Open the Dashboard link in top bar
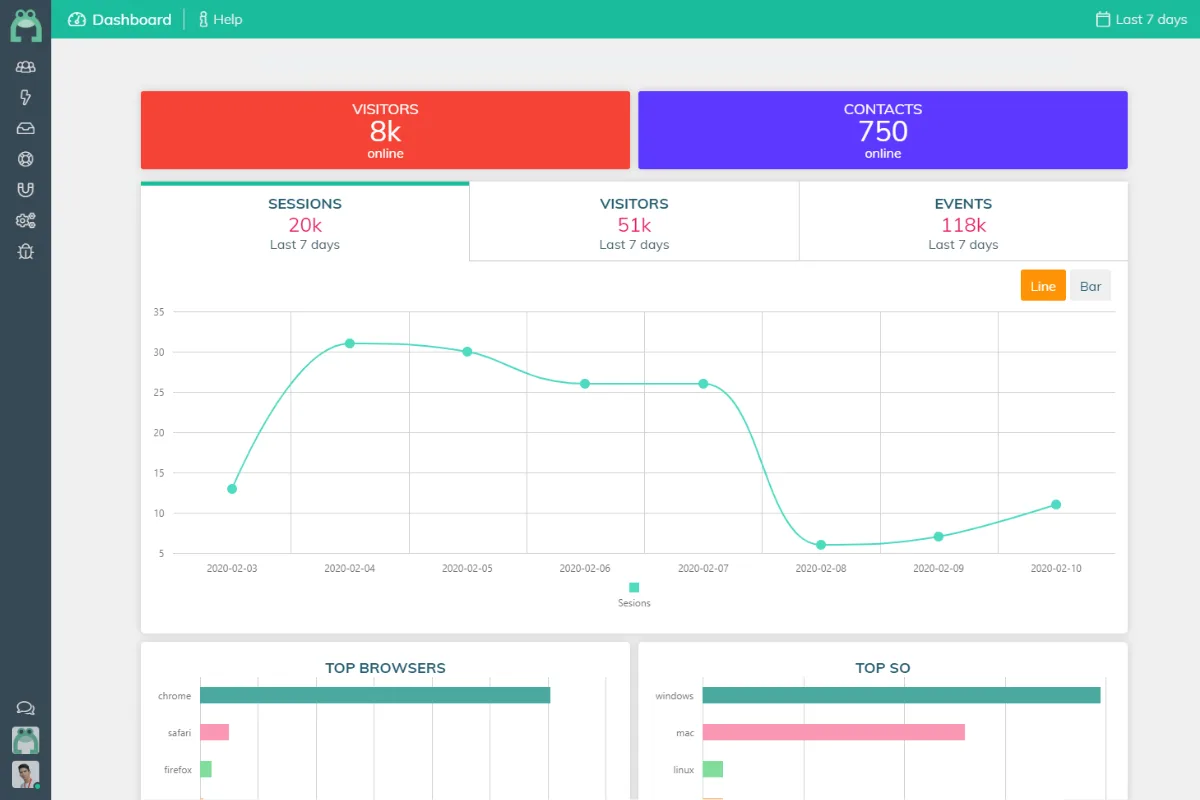 tap(120, 19)
